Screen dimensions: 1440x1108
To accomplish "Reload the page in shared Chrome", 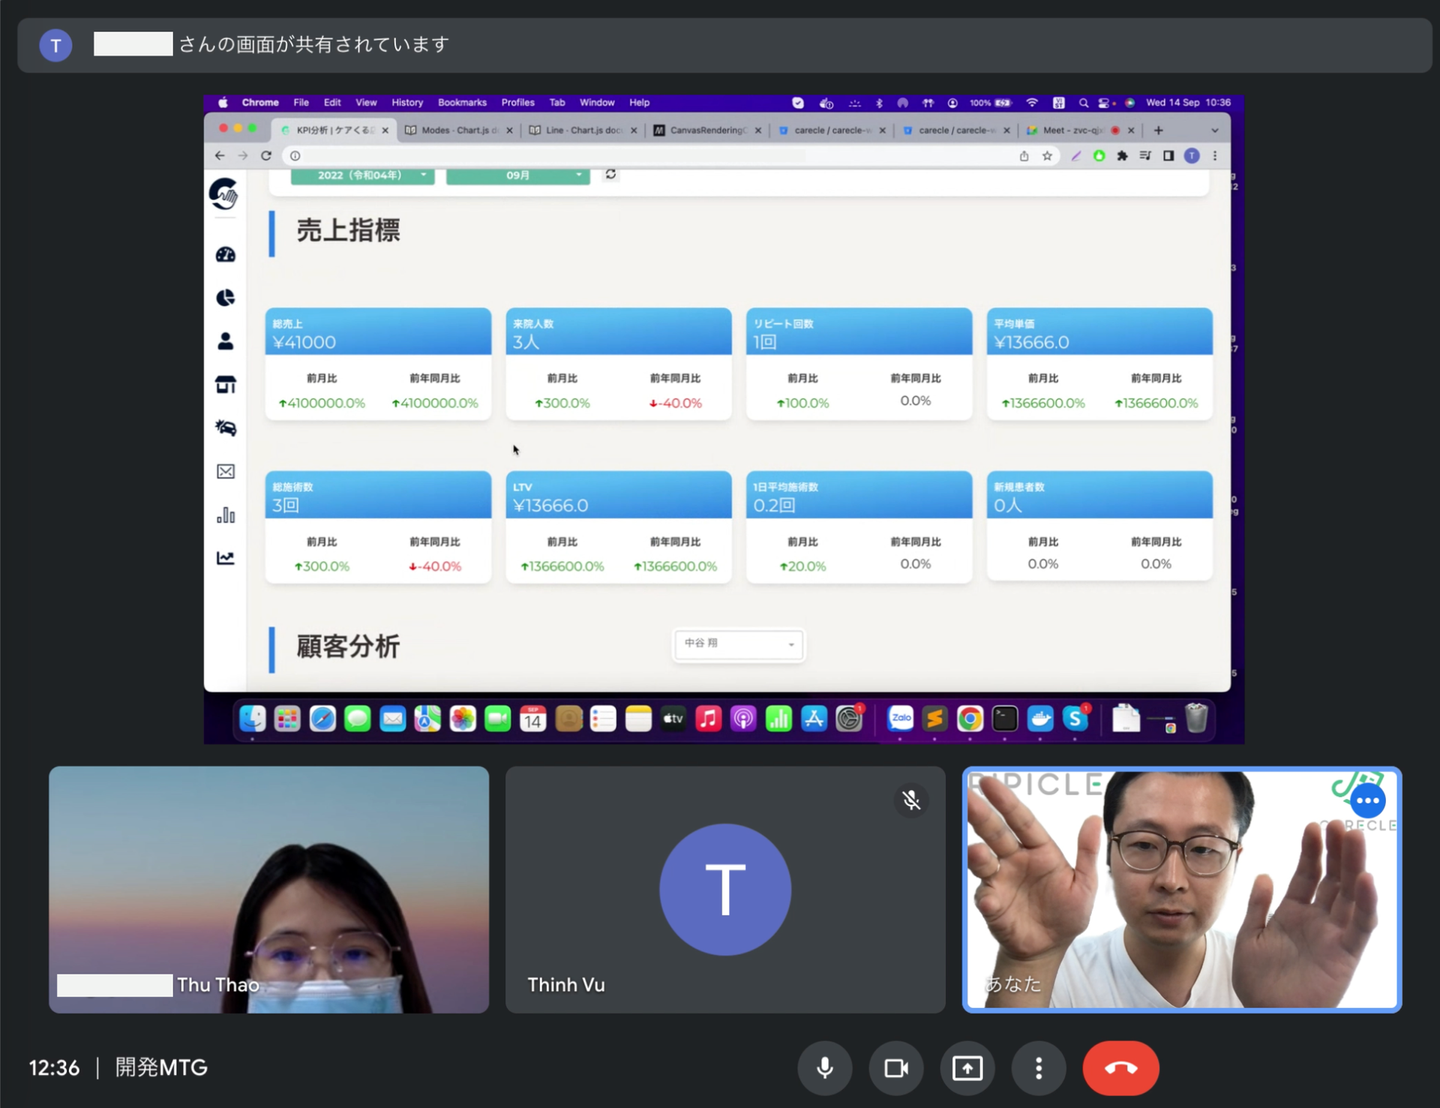I will pos(266,156).
